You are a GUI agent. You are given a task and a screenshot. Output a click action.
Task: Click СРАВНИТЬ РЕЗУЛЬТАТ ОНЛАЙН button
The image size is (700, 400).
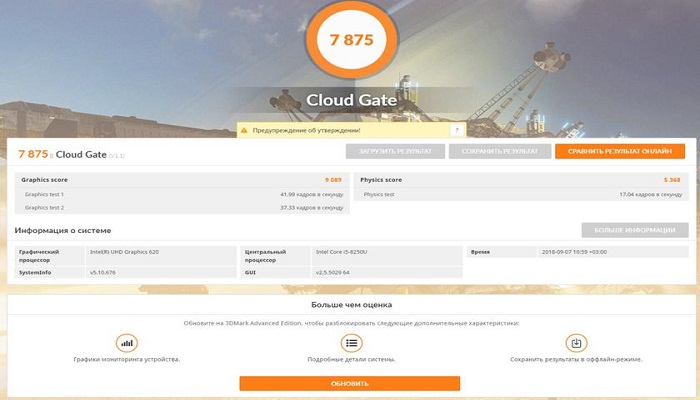click(620, 151)
